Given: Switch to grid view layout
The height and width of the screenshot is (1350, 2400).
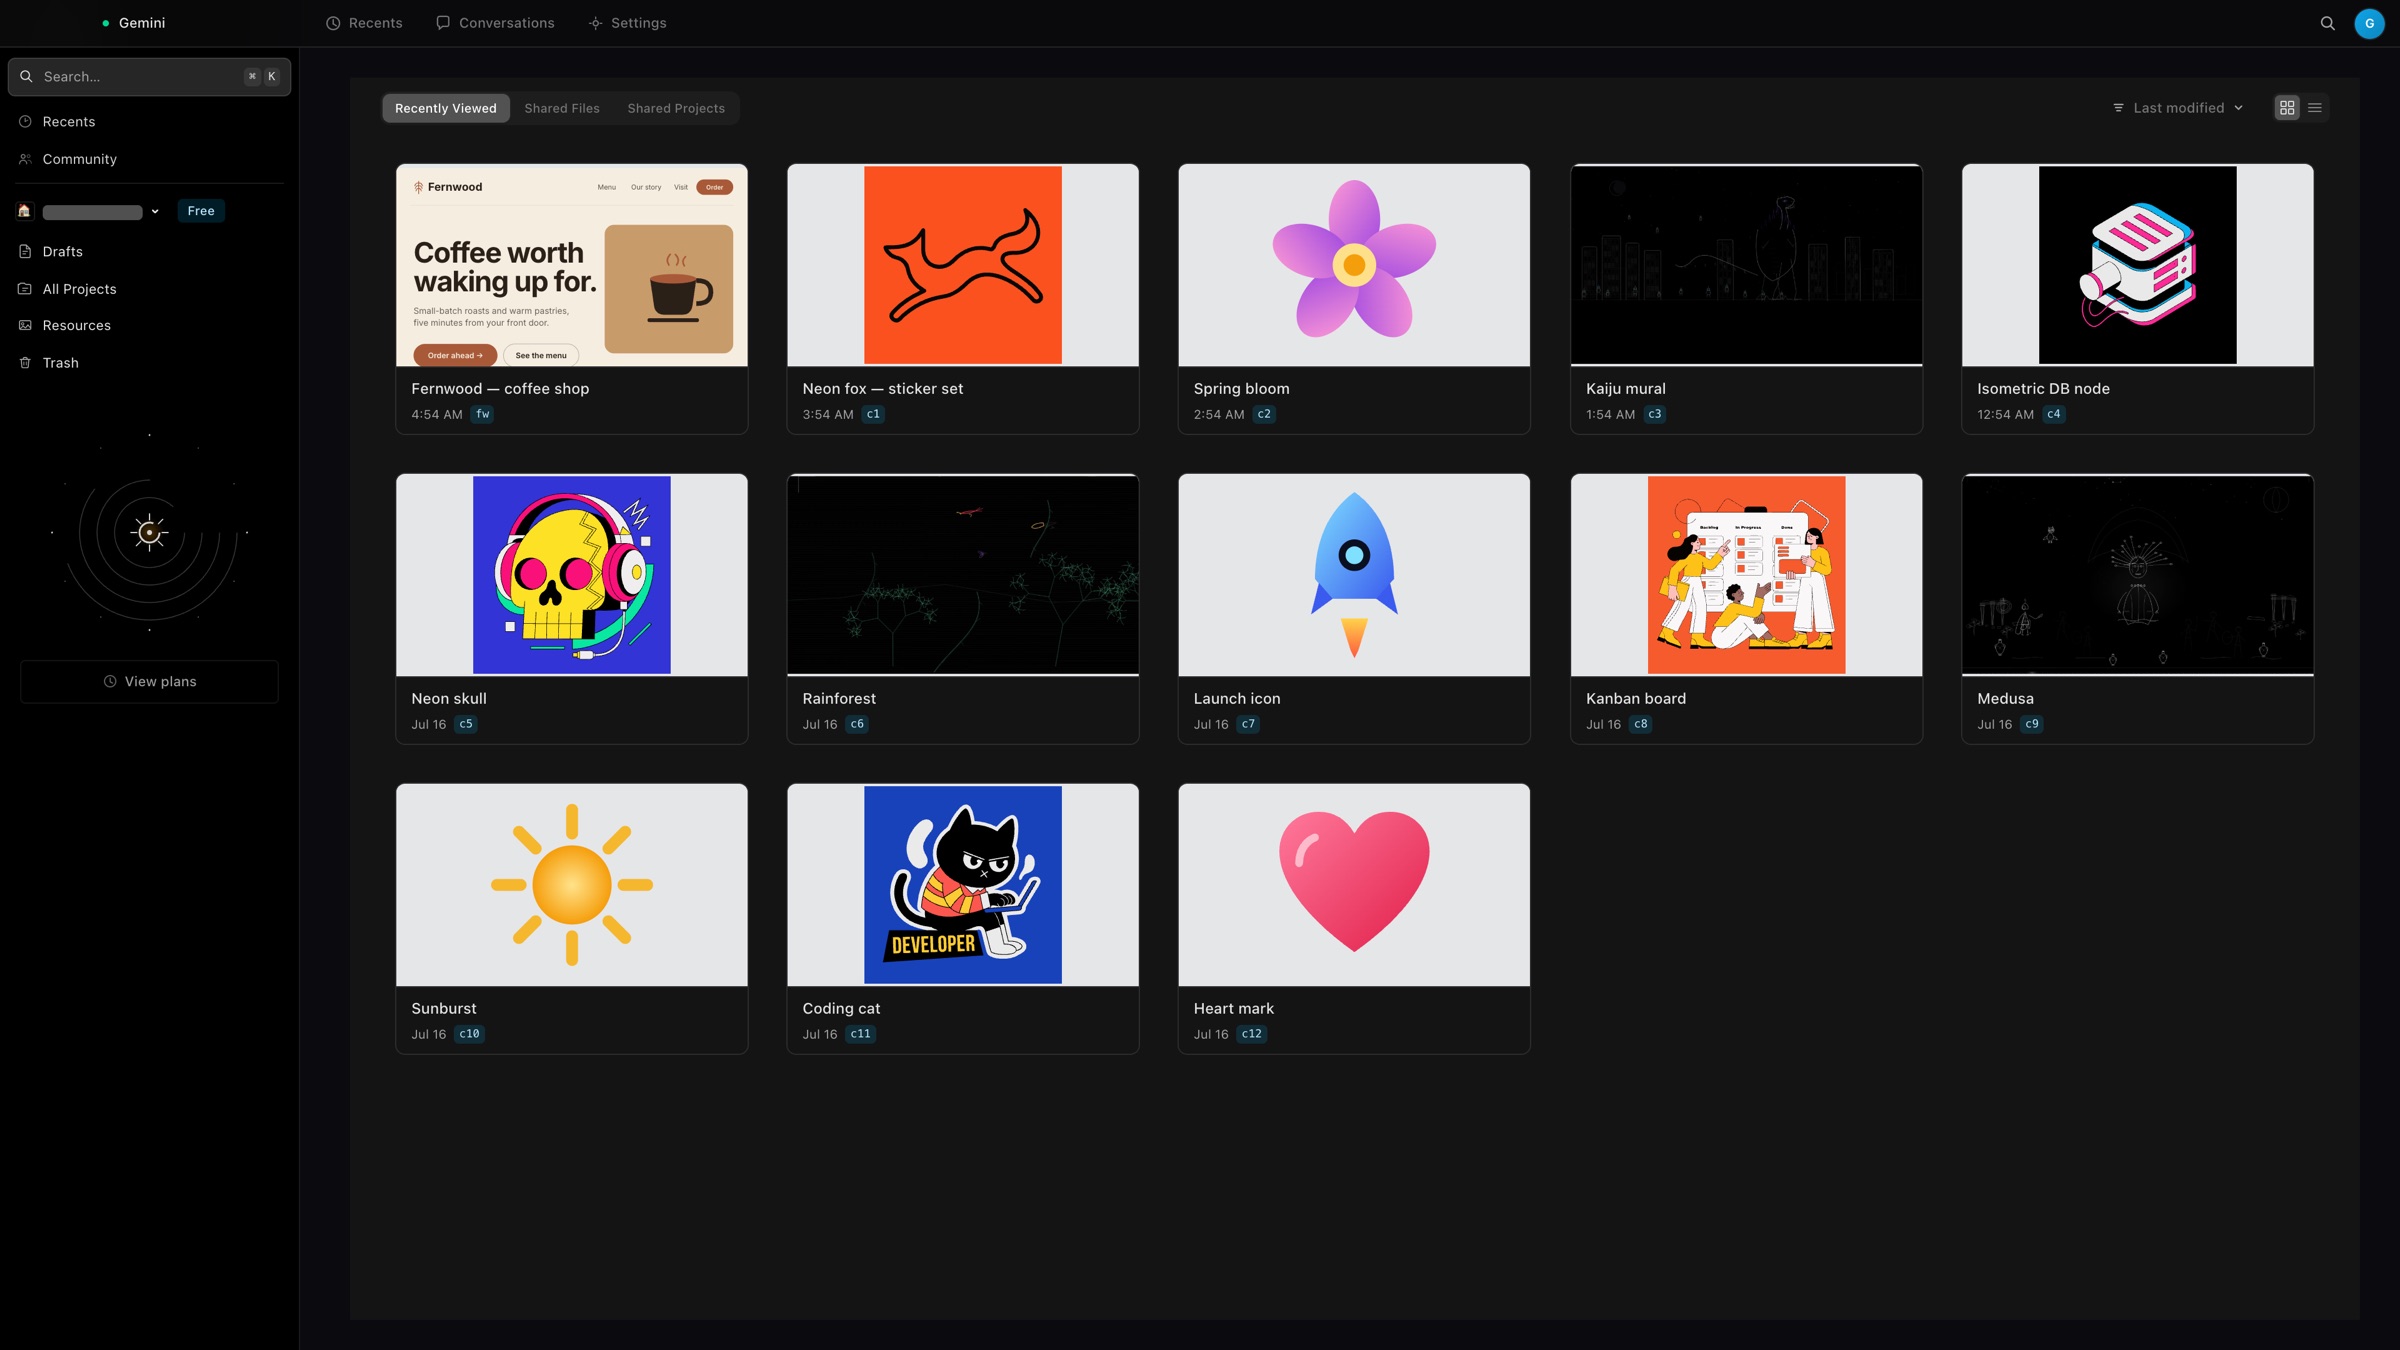Looking at the screenshot, I should (x=2287, y=108).
